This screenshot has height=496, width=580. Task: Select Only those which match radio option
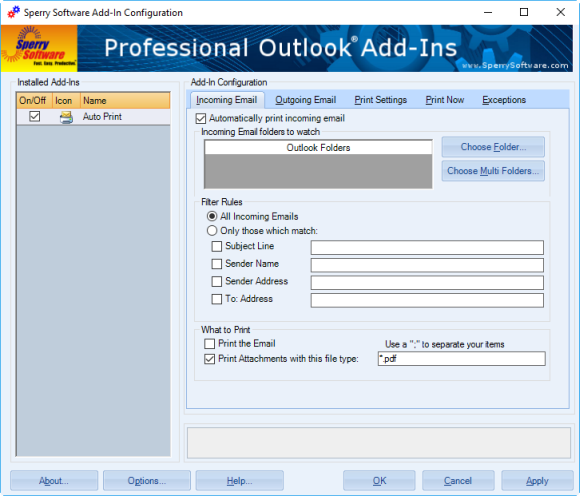click(212, 231)
